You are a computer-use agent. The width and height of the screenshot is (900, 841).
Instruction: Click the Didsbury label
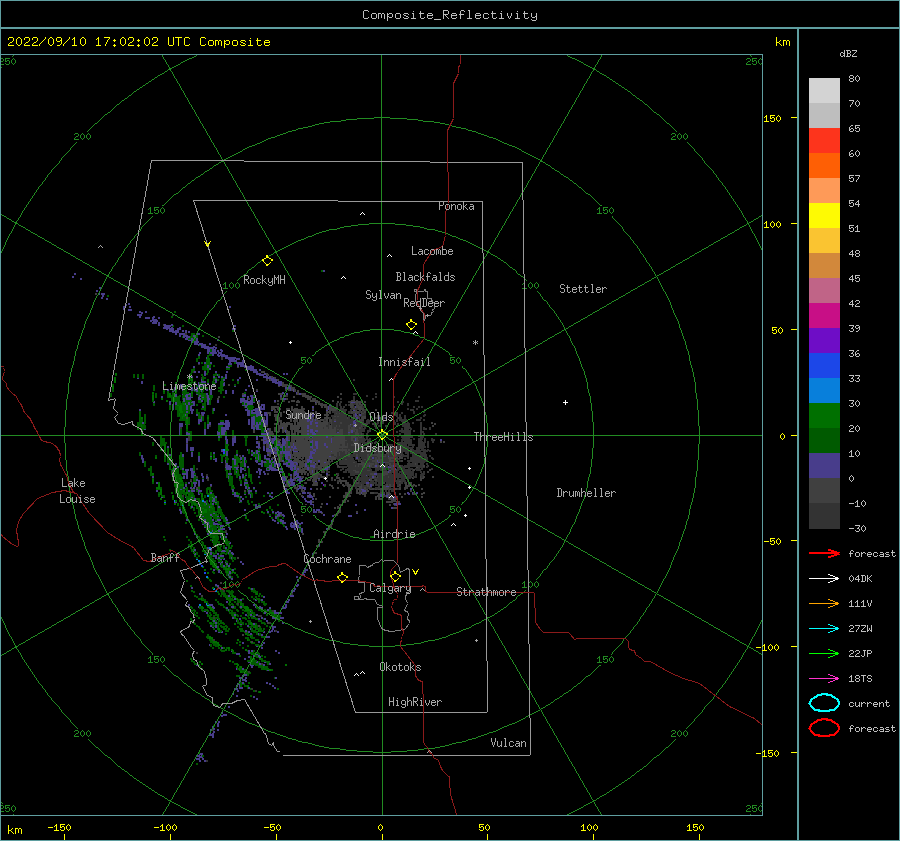pyautogui.click(x=377, y=448)
